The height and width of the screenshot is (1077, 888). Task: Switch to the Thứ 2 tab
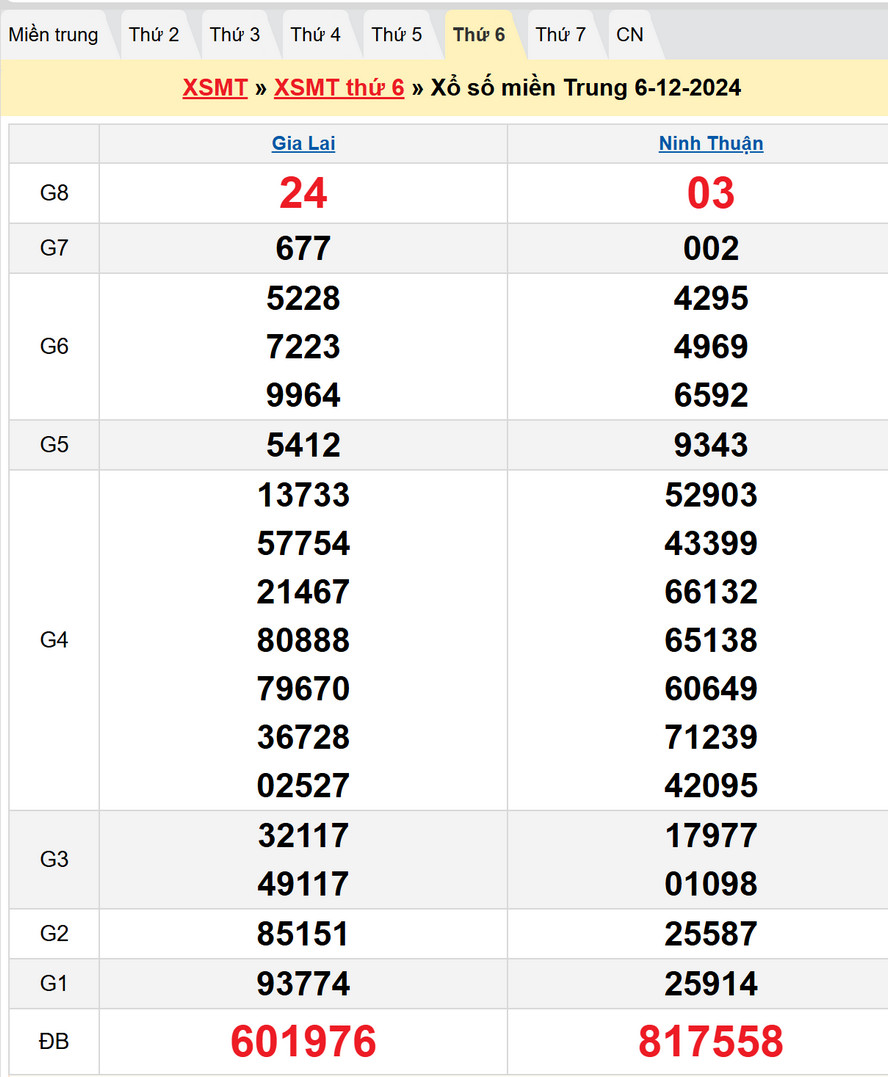[x=154, y=35]
